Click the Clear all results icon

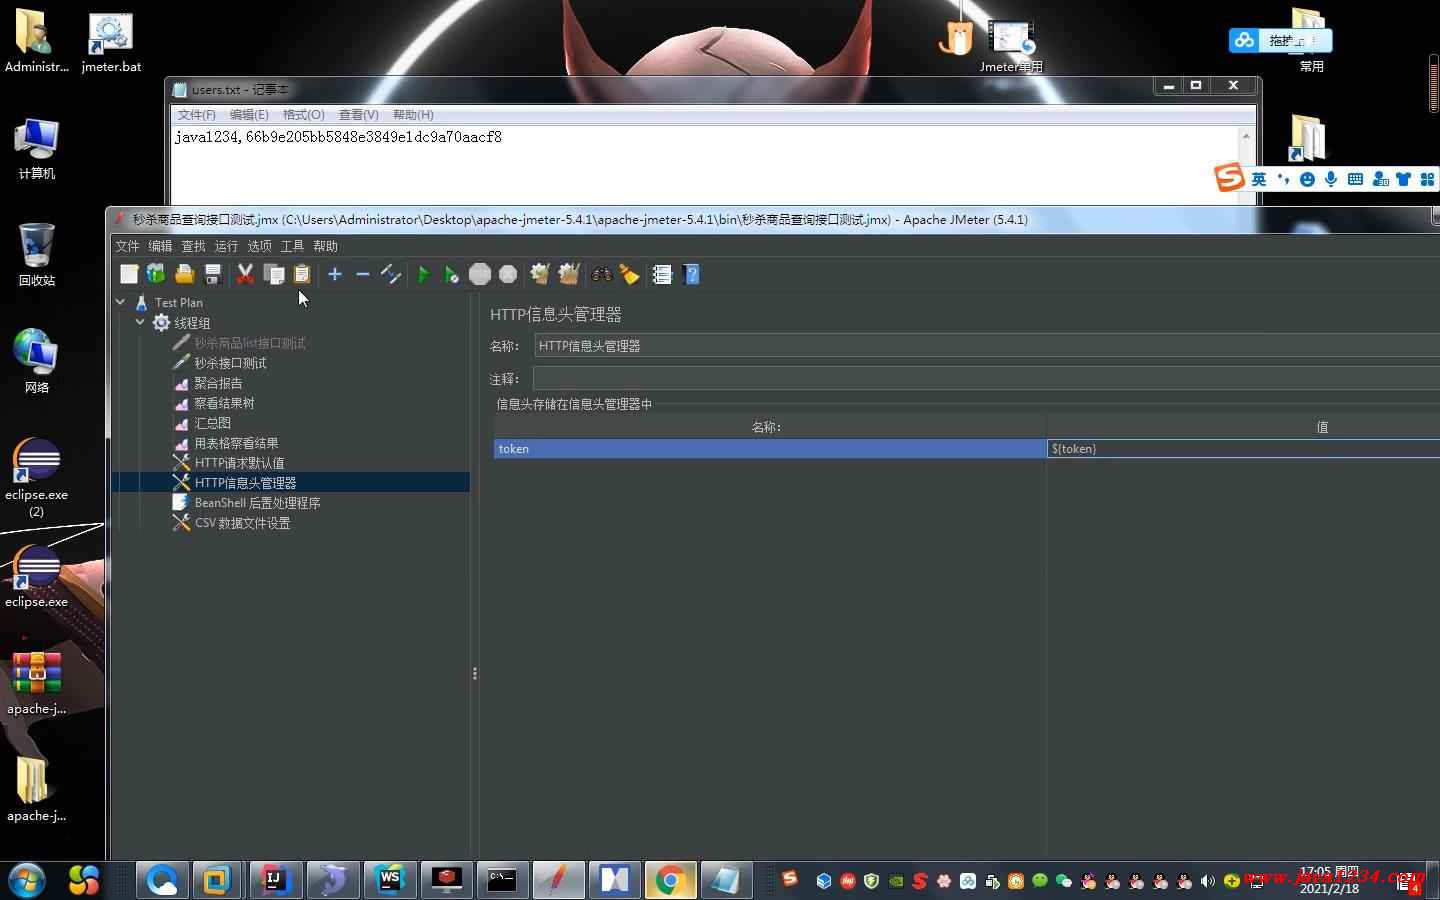click(569, 274)
